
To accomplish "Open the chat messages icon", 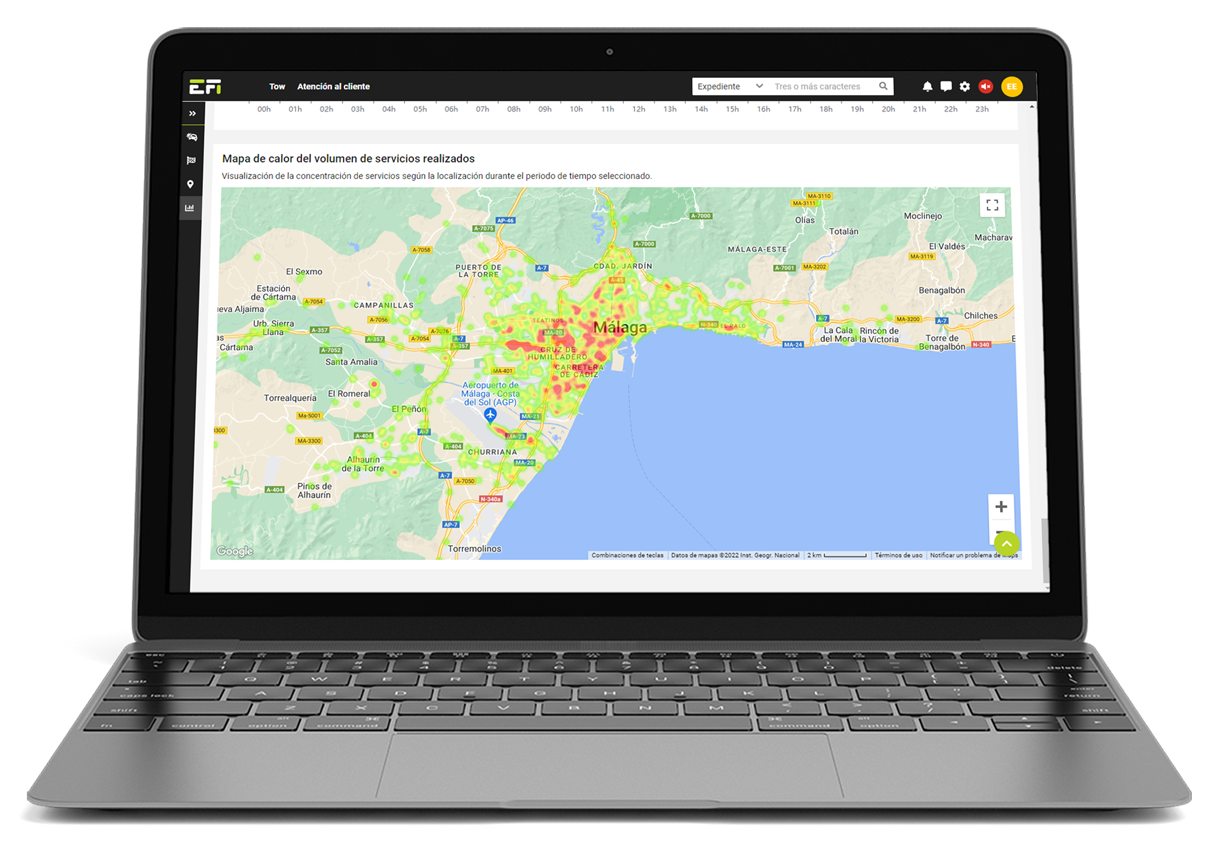I will (946, 87).
